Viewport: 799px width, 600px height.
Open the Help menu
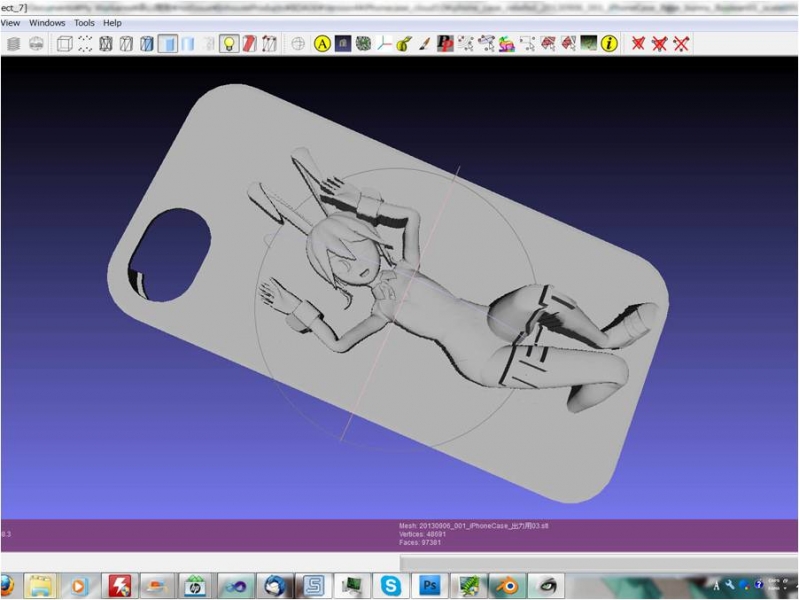click(112, 23)
